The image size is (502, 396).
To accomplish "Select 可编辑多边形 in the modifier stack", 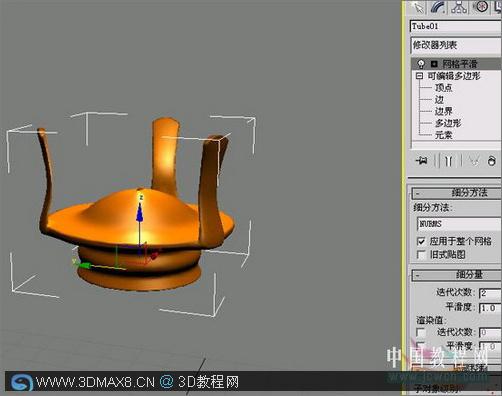I will tap(454, 76).
